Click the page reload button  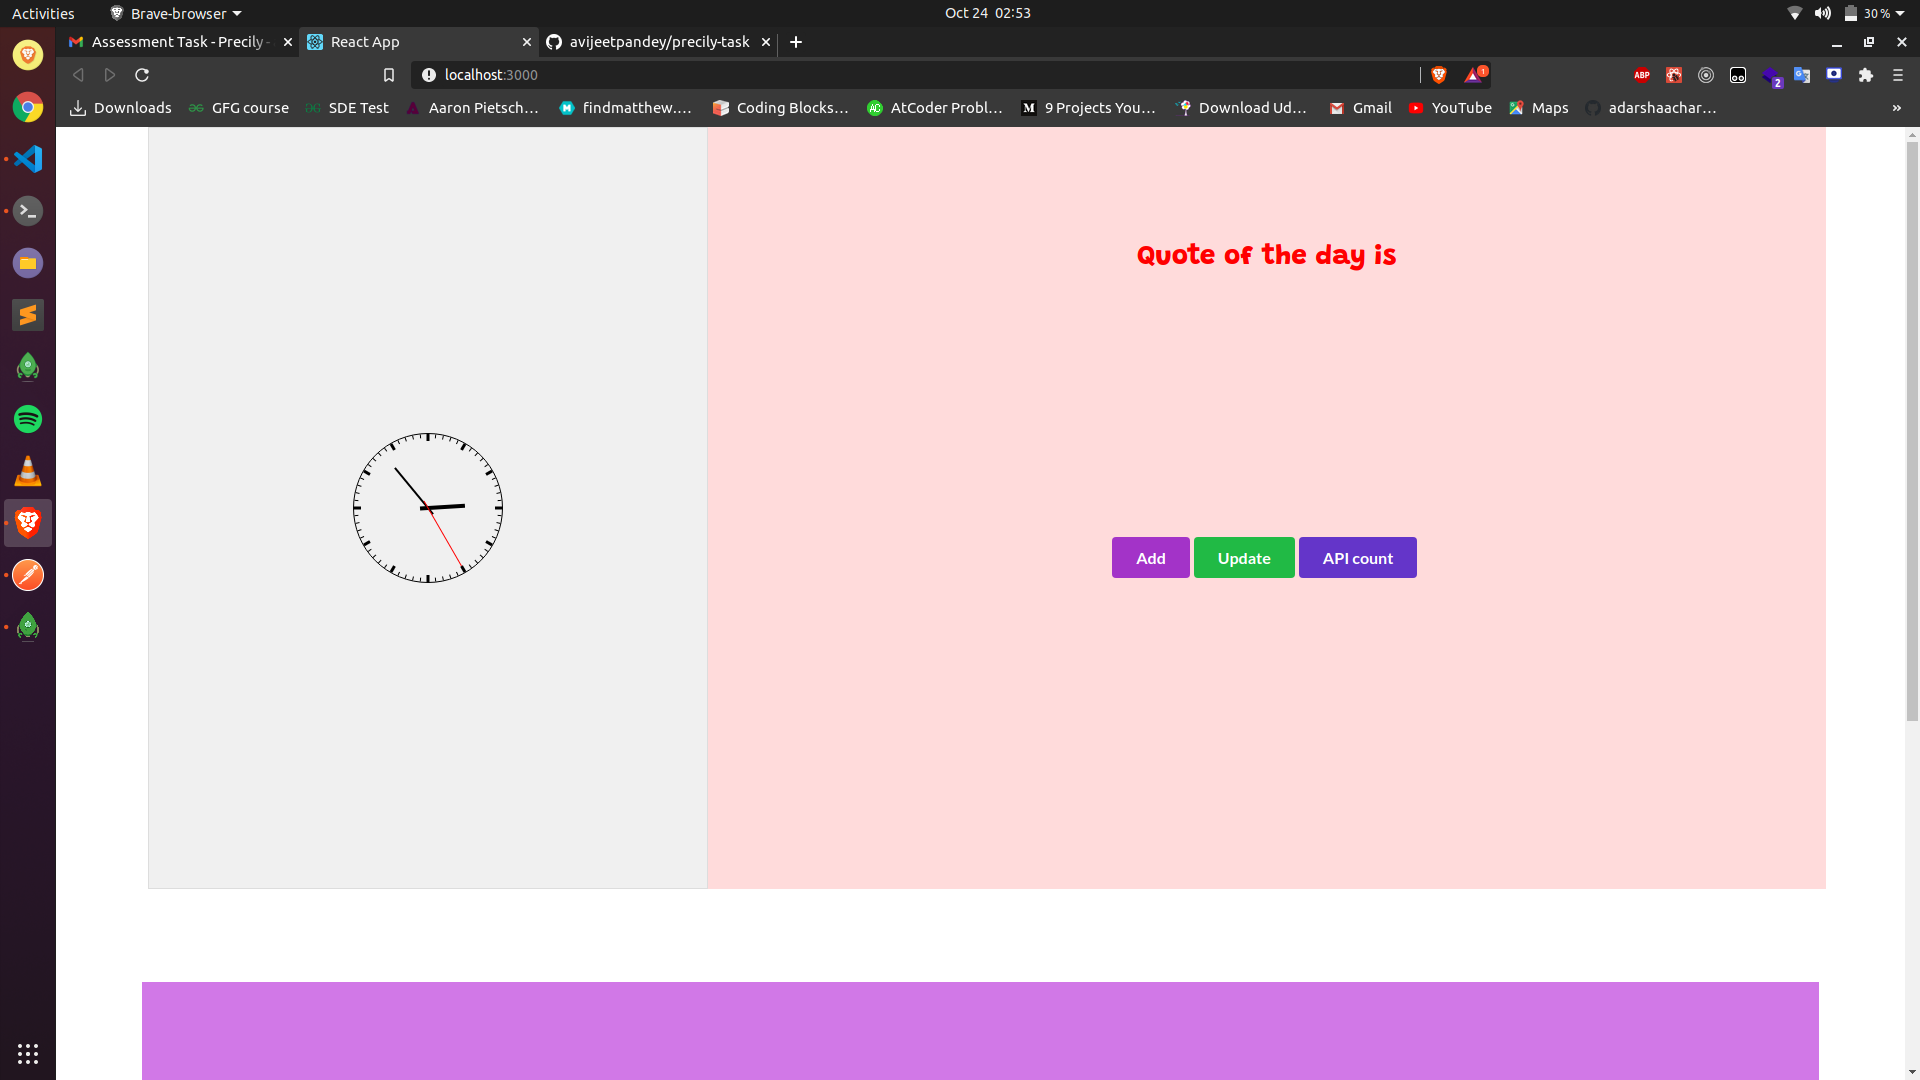pyautogui.click(x=142, y=75)
